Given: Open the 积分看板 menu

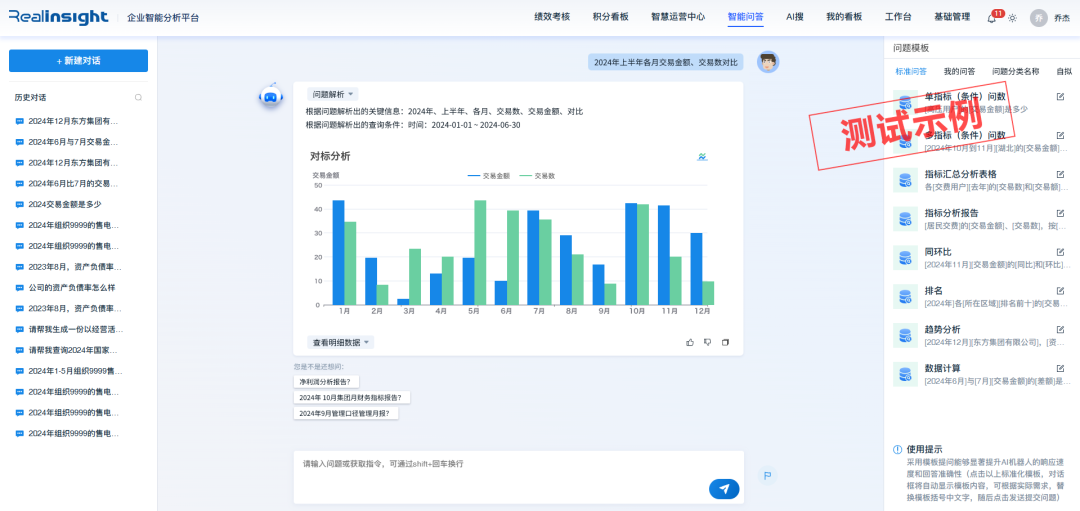Looking at the screenshot, I should pyautogui.click(x=610, y=17).
